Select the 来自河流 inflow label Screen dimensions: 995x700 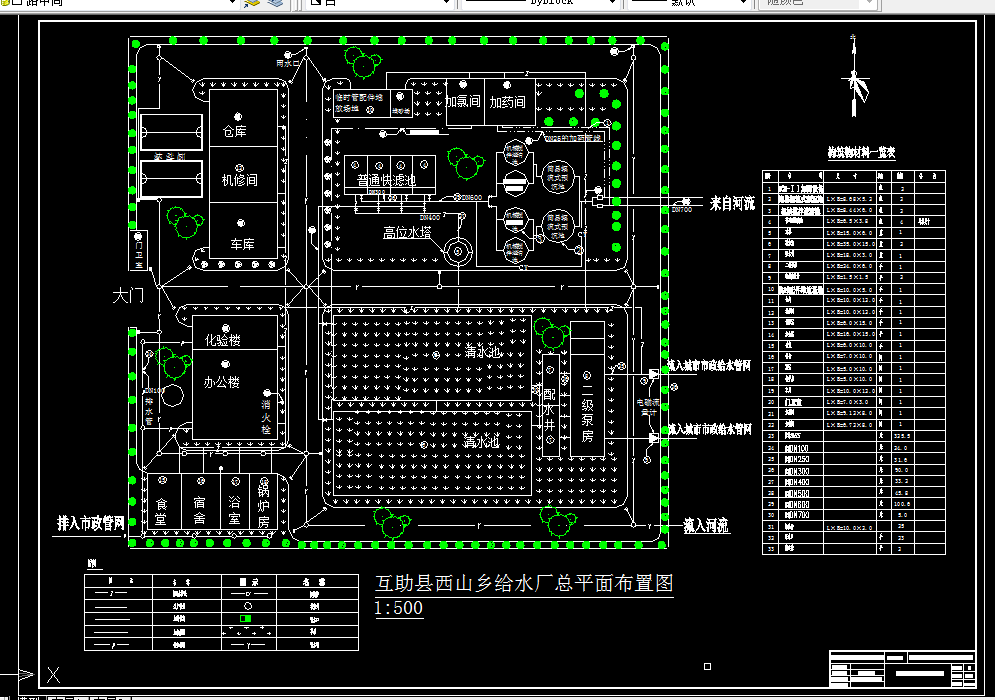[732, 203]
